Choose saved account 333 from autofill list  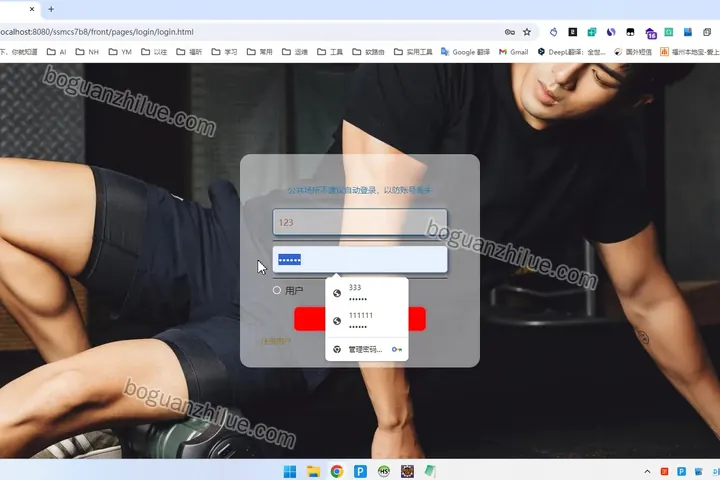point(366,293)
